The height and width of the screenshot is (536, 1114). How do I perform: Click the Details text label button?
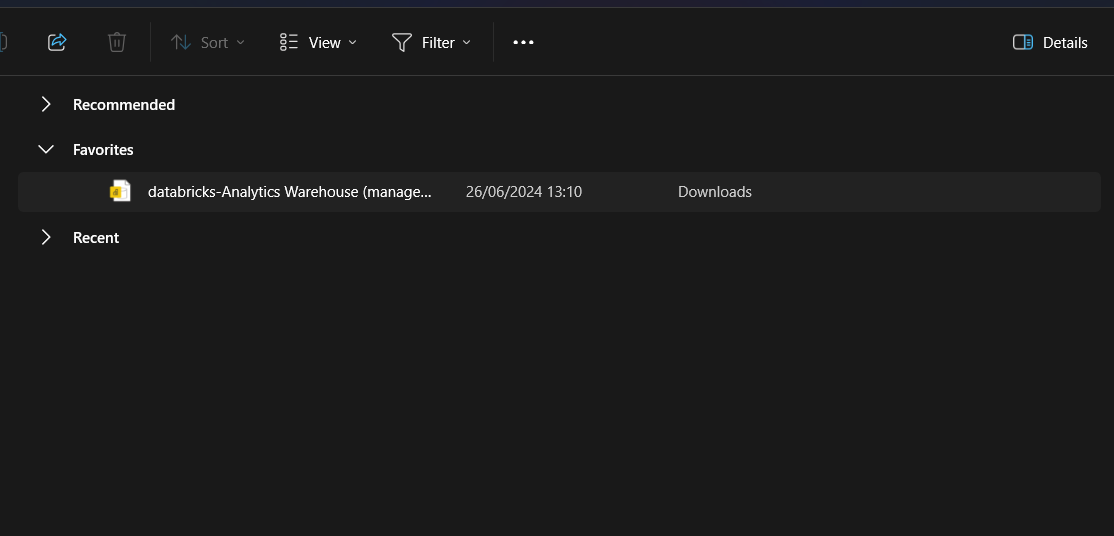[x=1065, y=42]
